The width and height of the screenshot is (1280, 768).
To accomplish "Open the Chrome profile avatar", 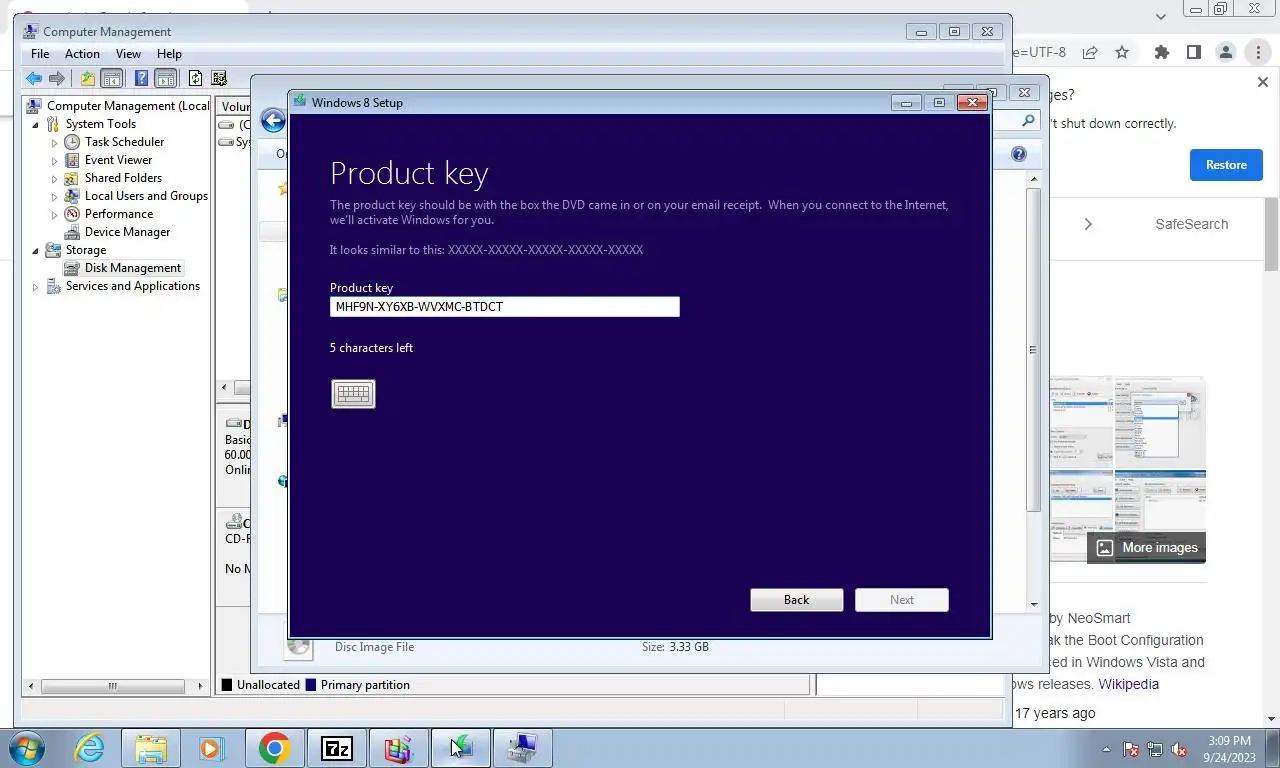I will click(x=1226, y=52).
